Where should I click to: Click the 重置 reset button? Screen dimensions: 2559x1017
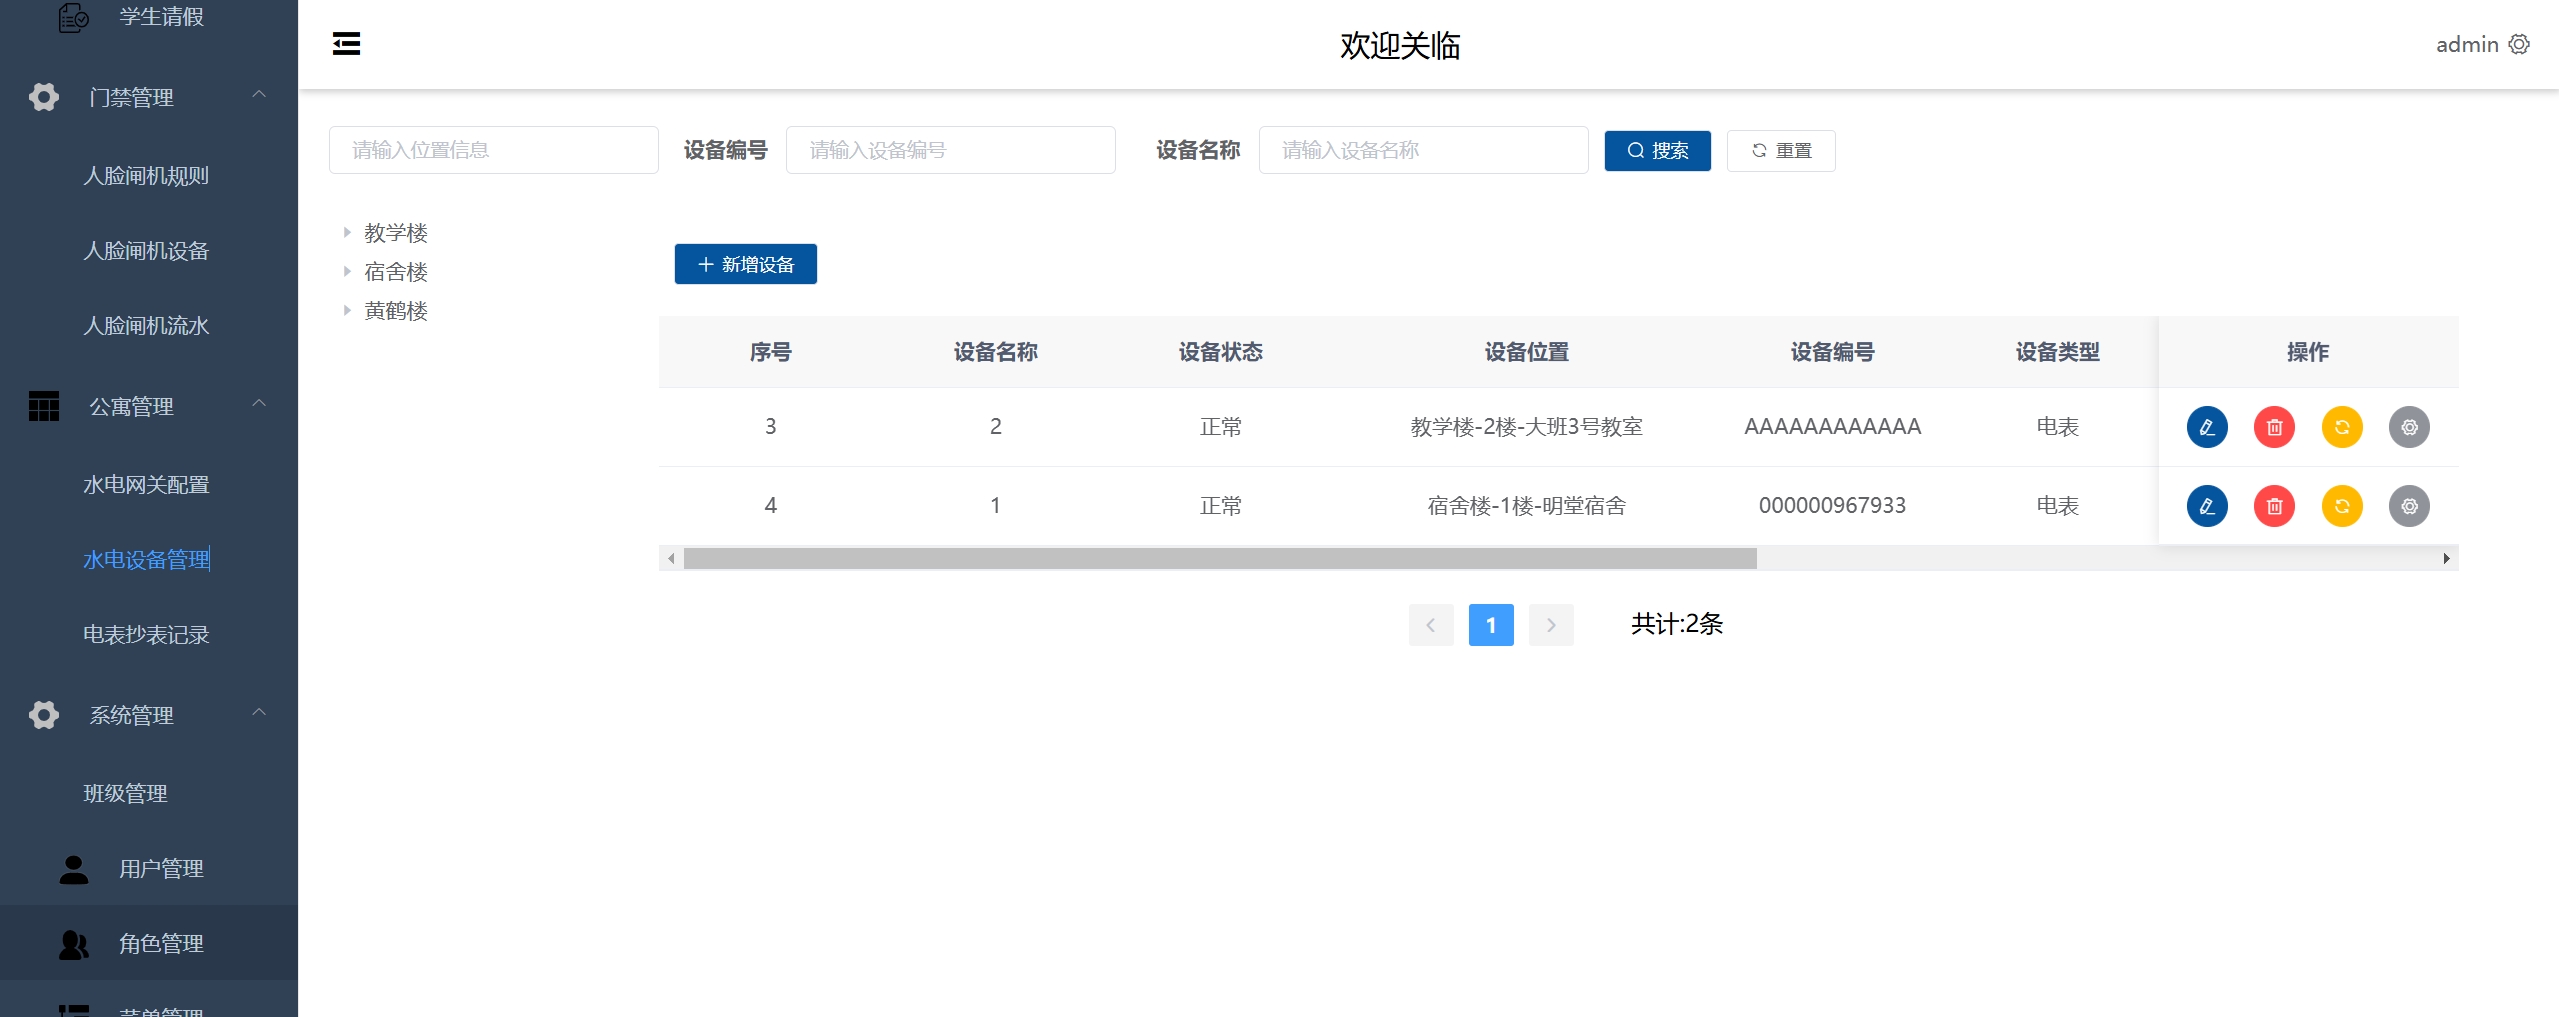1781,151
